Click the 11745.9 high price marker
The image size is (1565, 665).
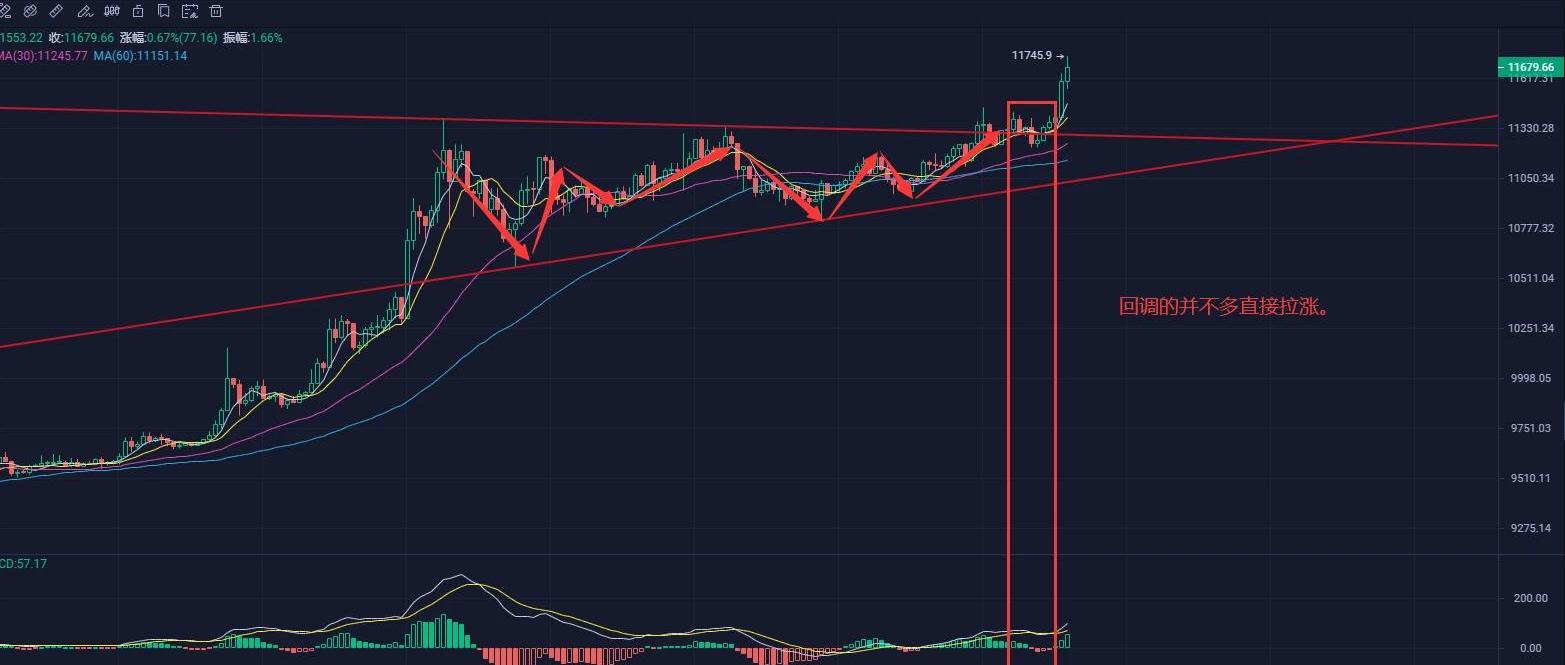(1033, 57)
